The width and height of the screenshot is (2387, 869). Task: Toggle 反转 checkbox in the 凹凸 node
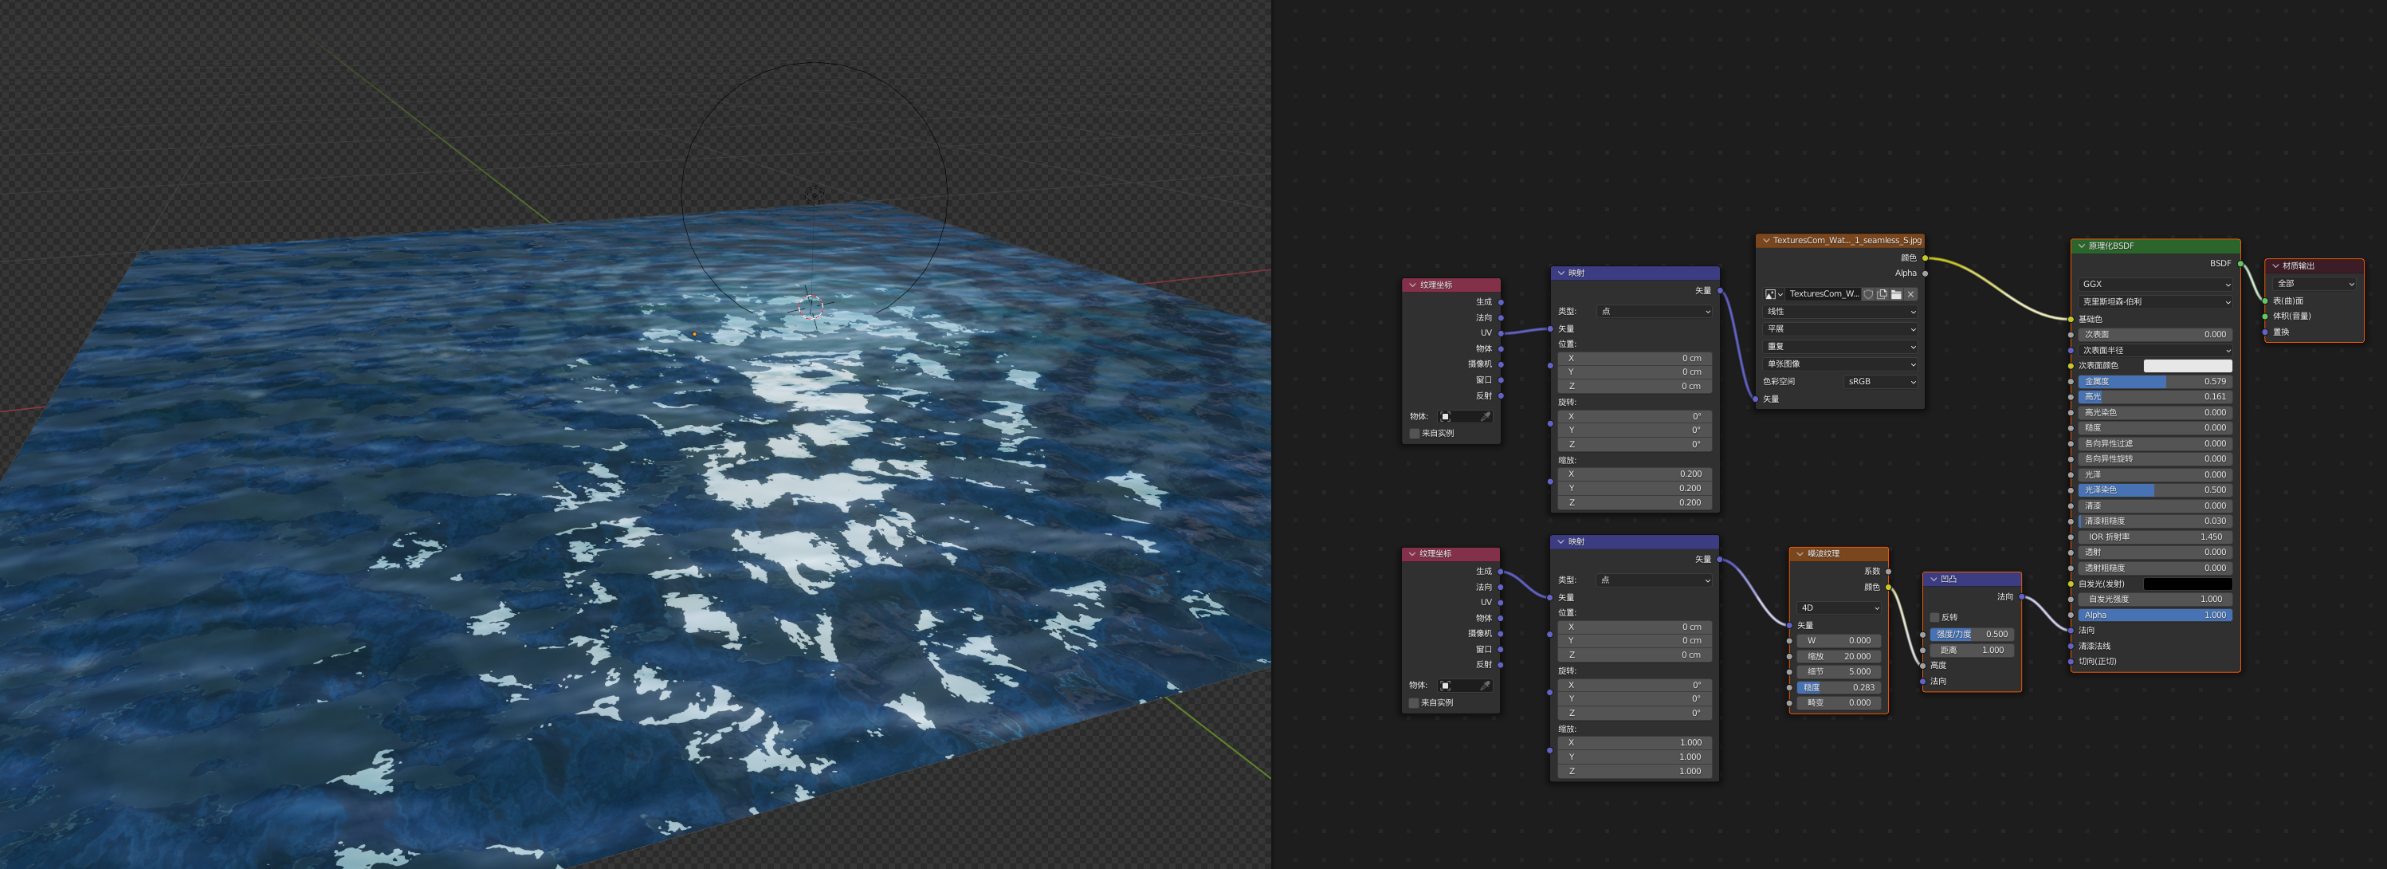click(x=1934, y=618)
